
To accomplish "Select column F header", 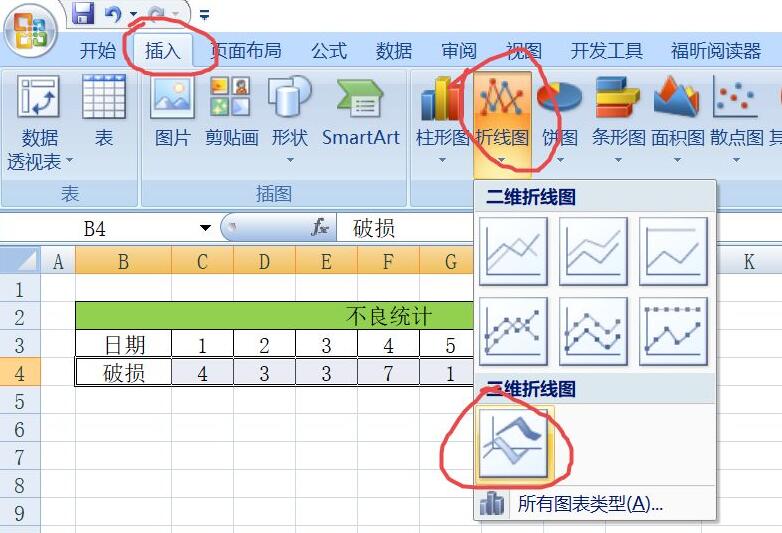I will tap(388, 261).
